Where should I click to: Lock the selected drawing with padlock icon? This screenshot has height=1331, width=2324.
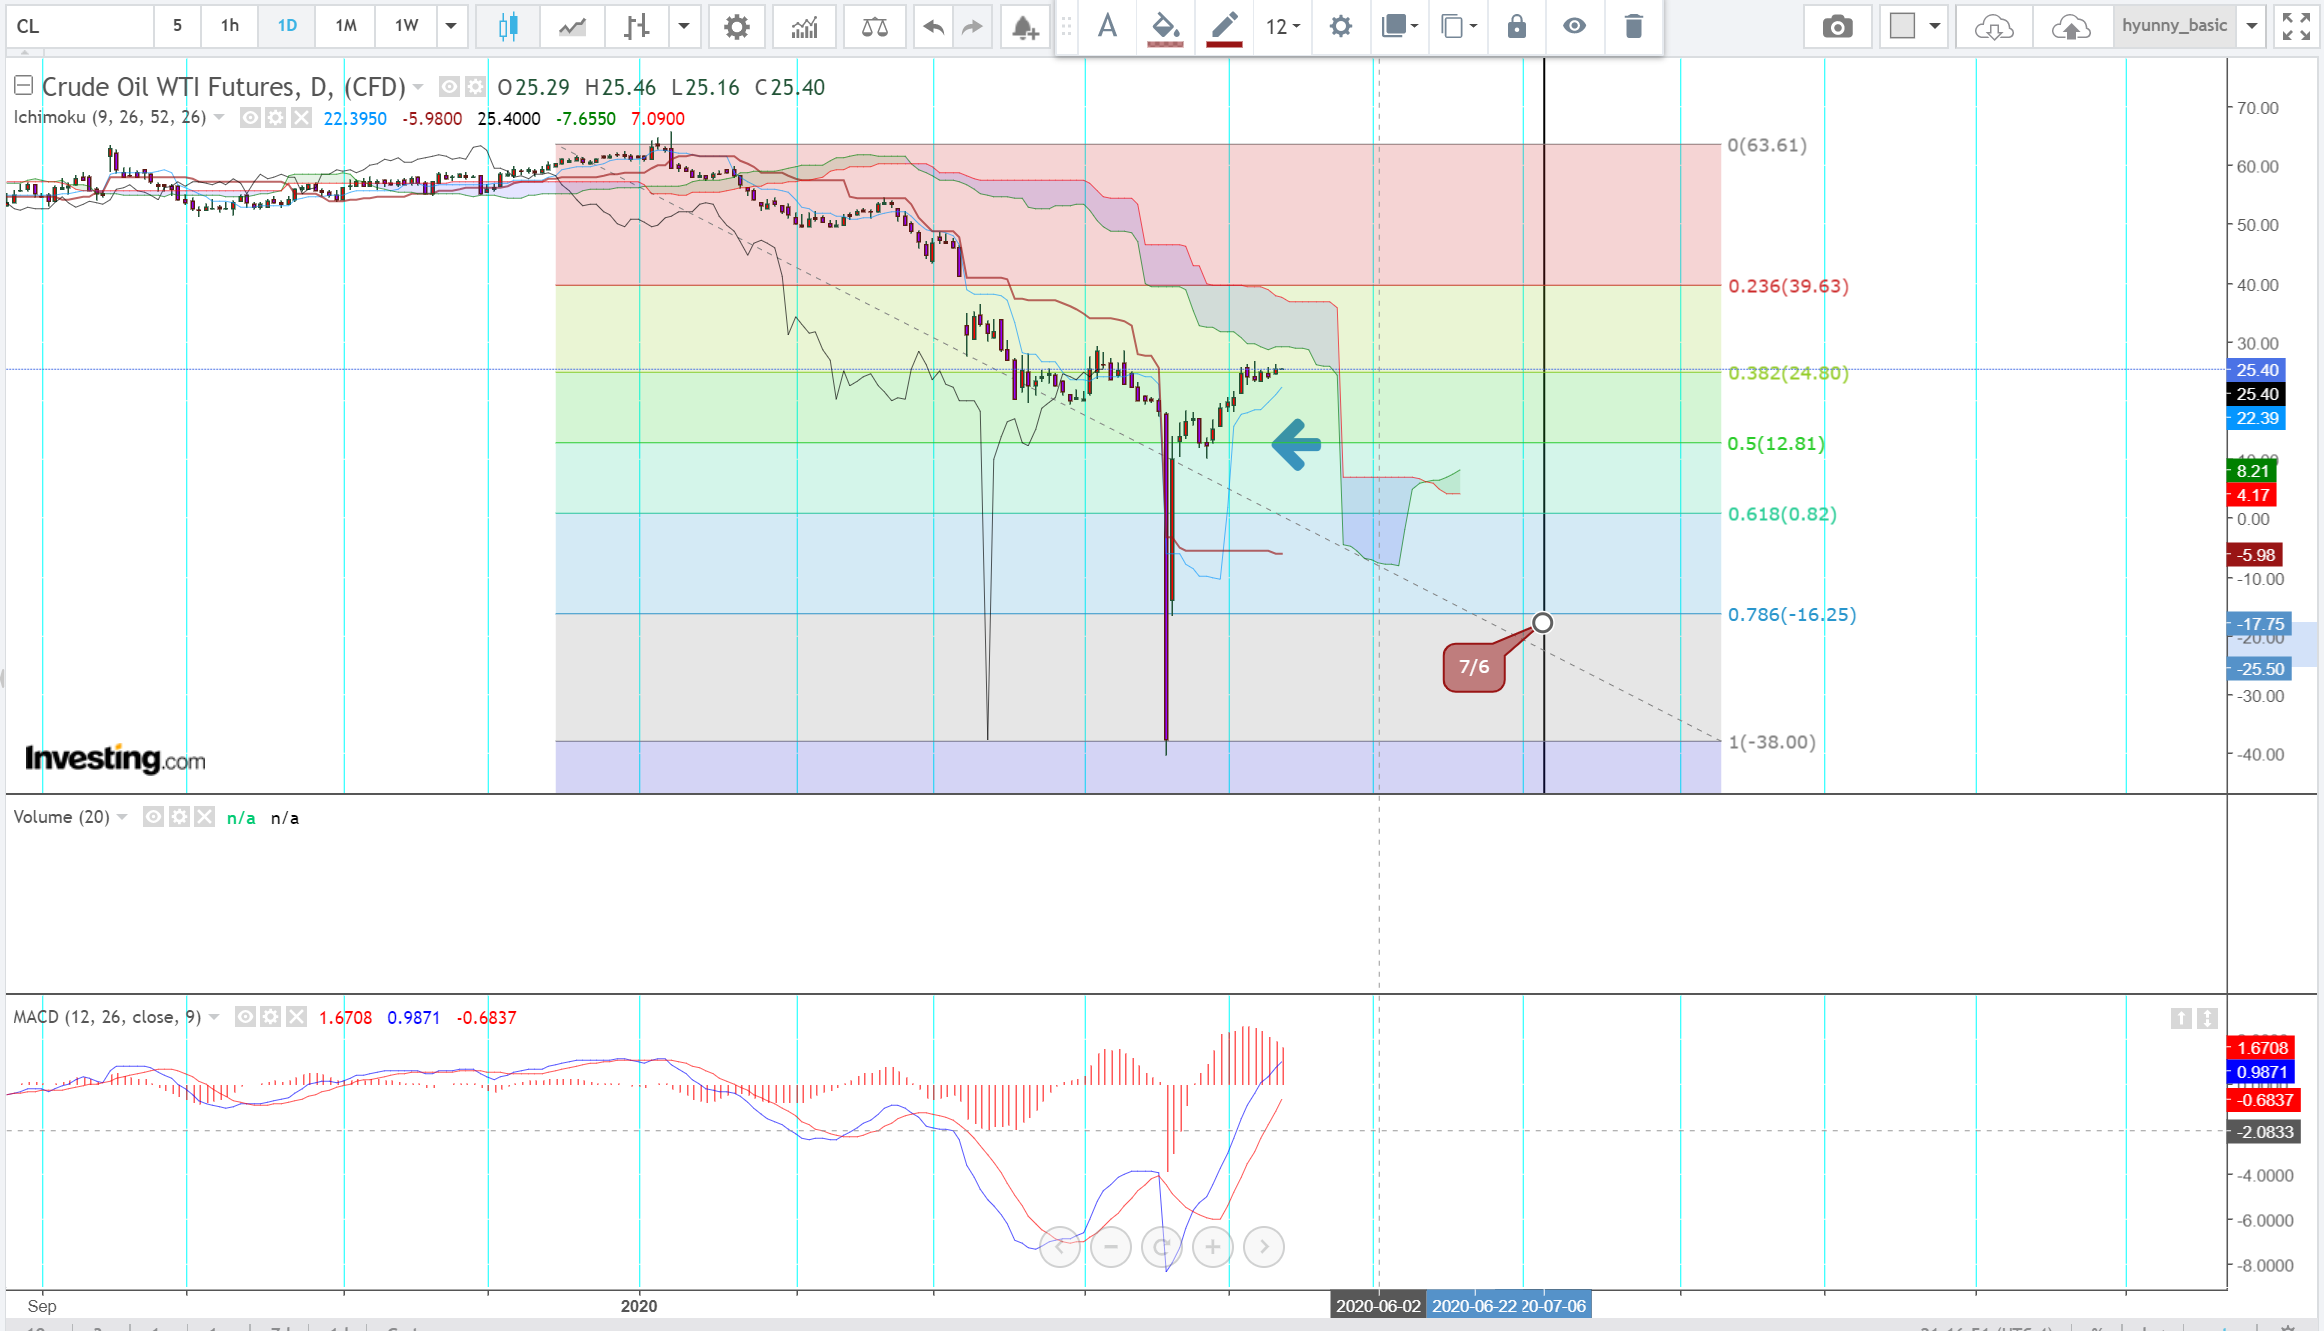click(x=1516, y=26)
